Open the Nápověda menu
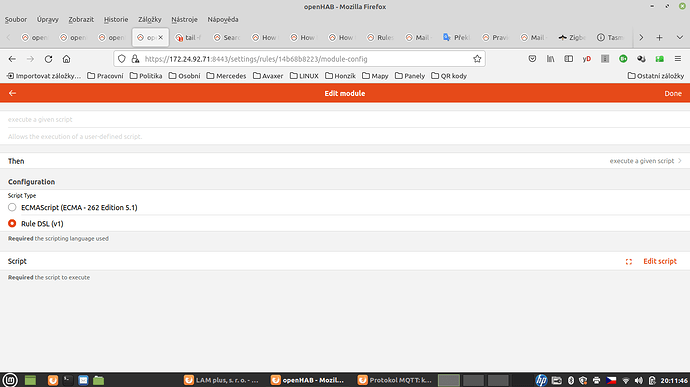690x387 pixels. (223, 19)
